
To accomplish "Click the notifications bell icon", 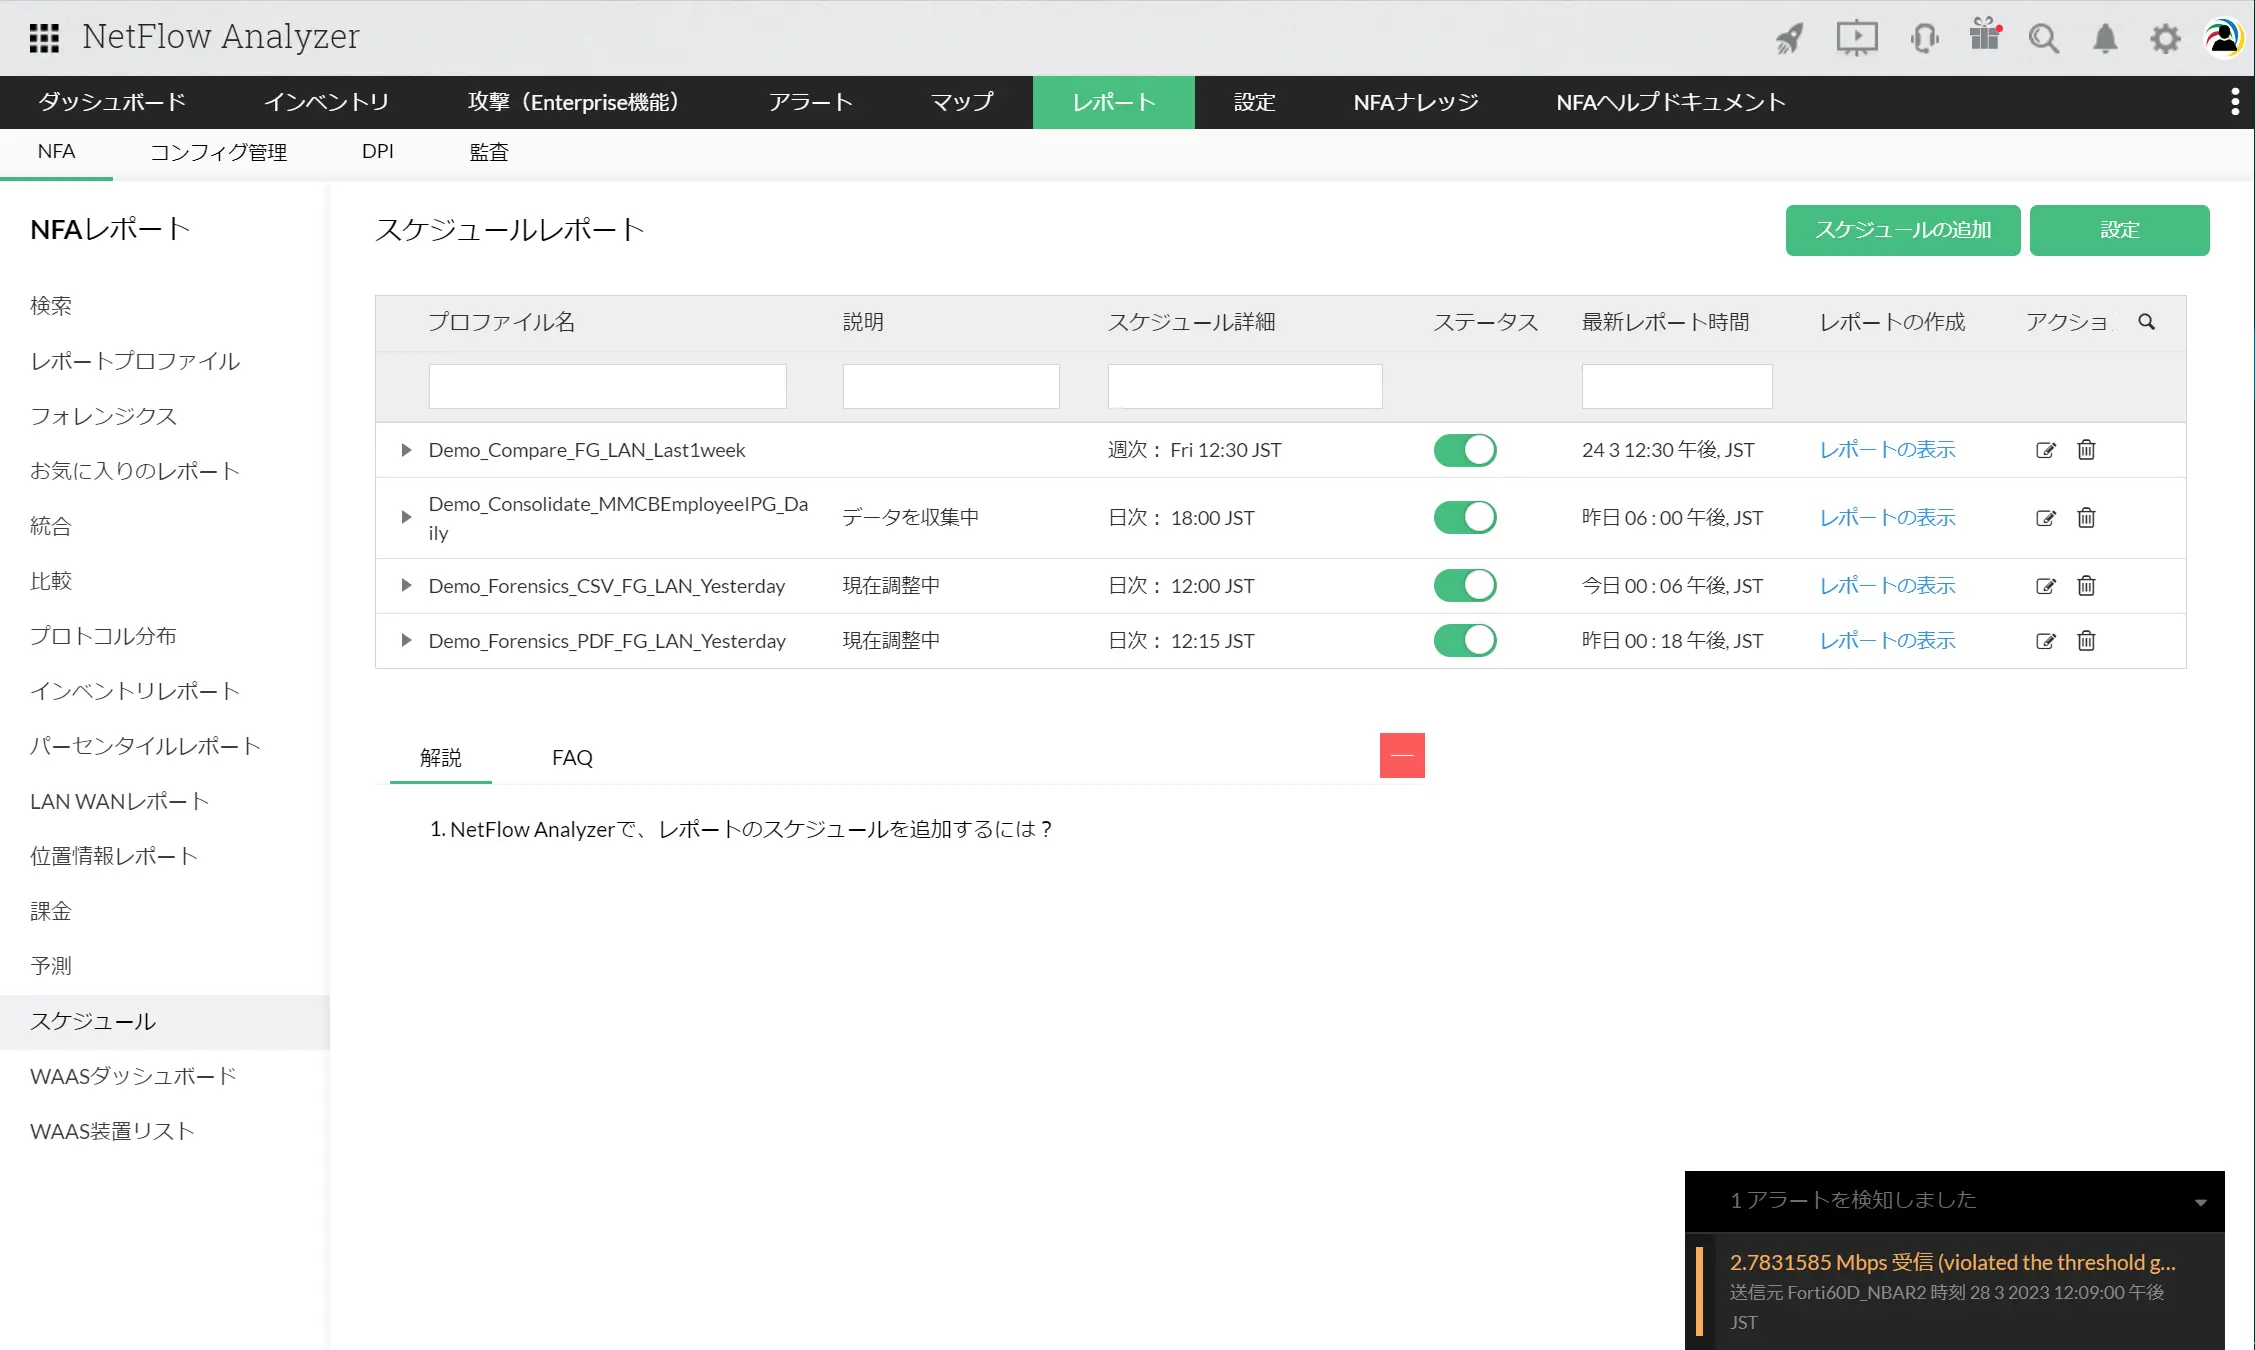I will [2105, 38].
